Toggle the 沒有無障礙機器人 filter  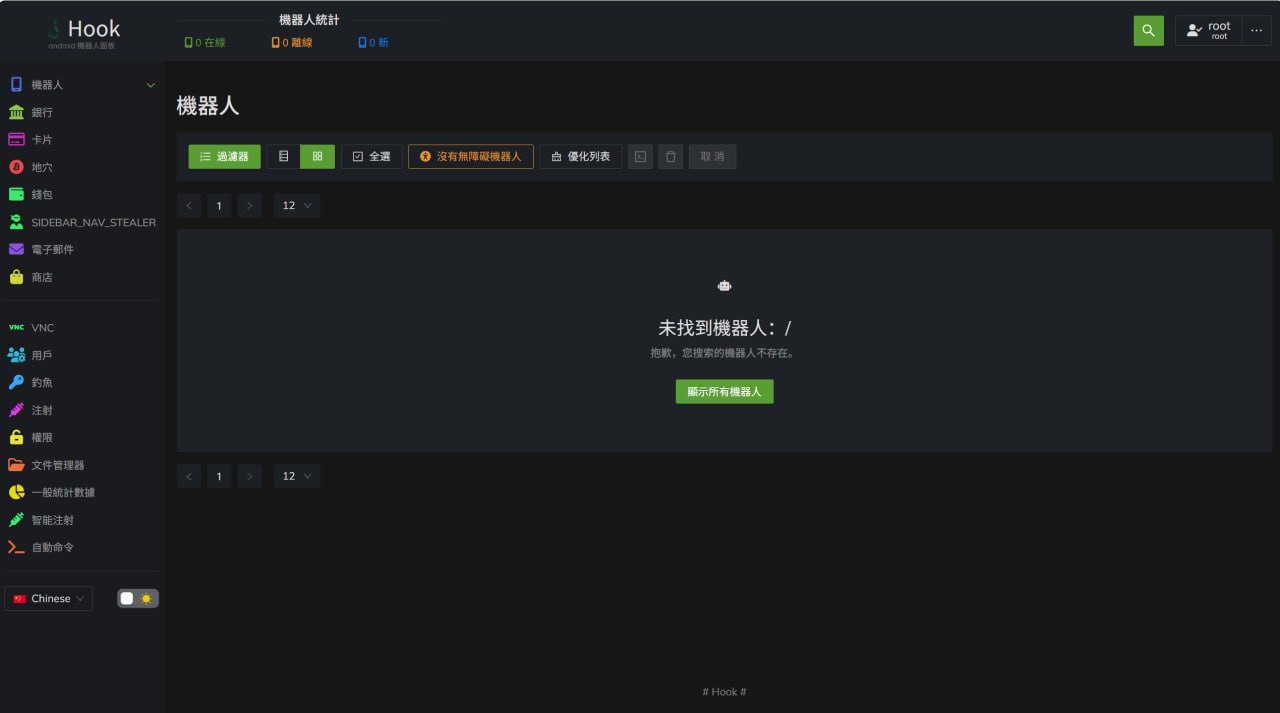point(471,157)
